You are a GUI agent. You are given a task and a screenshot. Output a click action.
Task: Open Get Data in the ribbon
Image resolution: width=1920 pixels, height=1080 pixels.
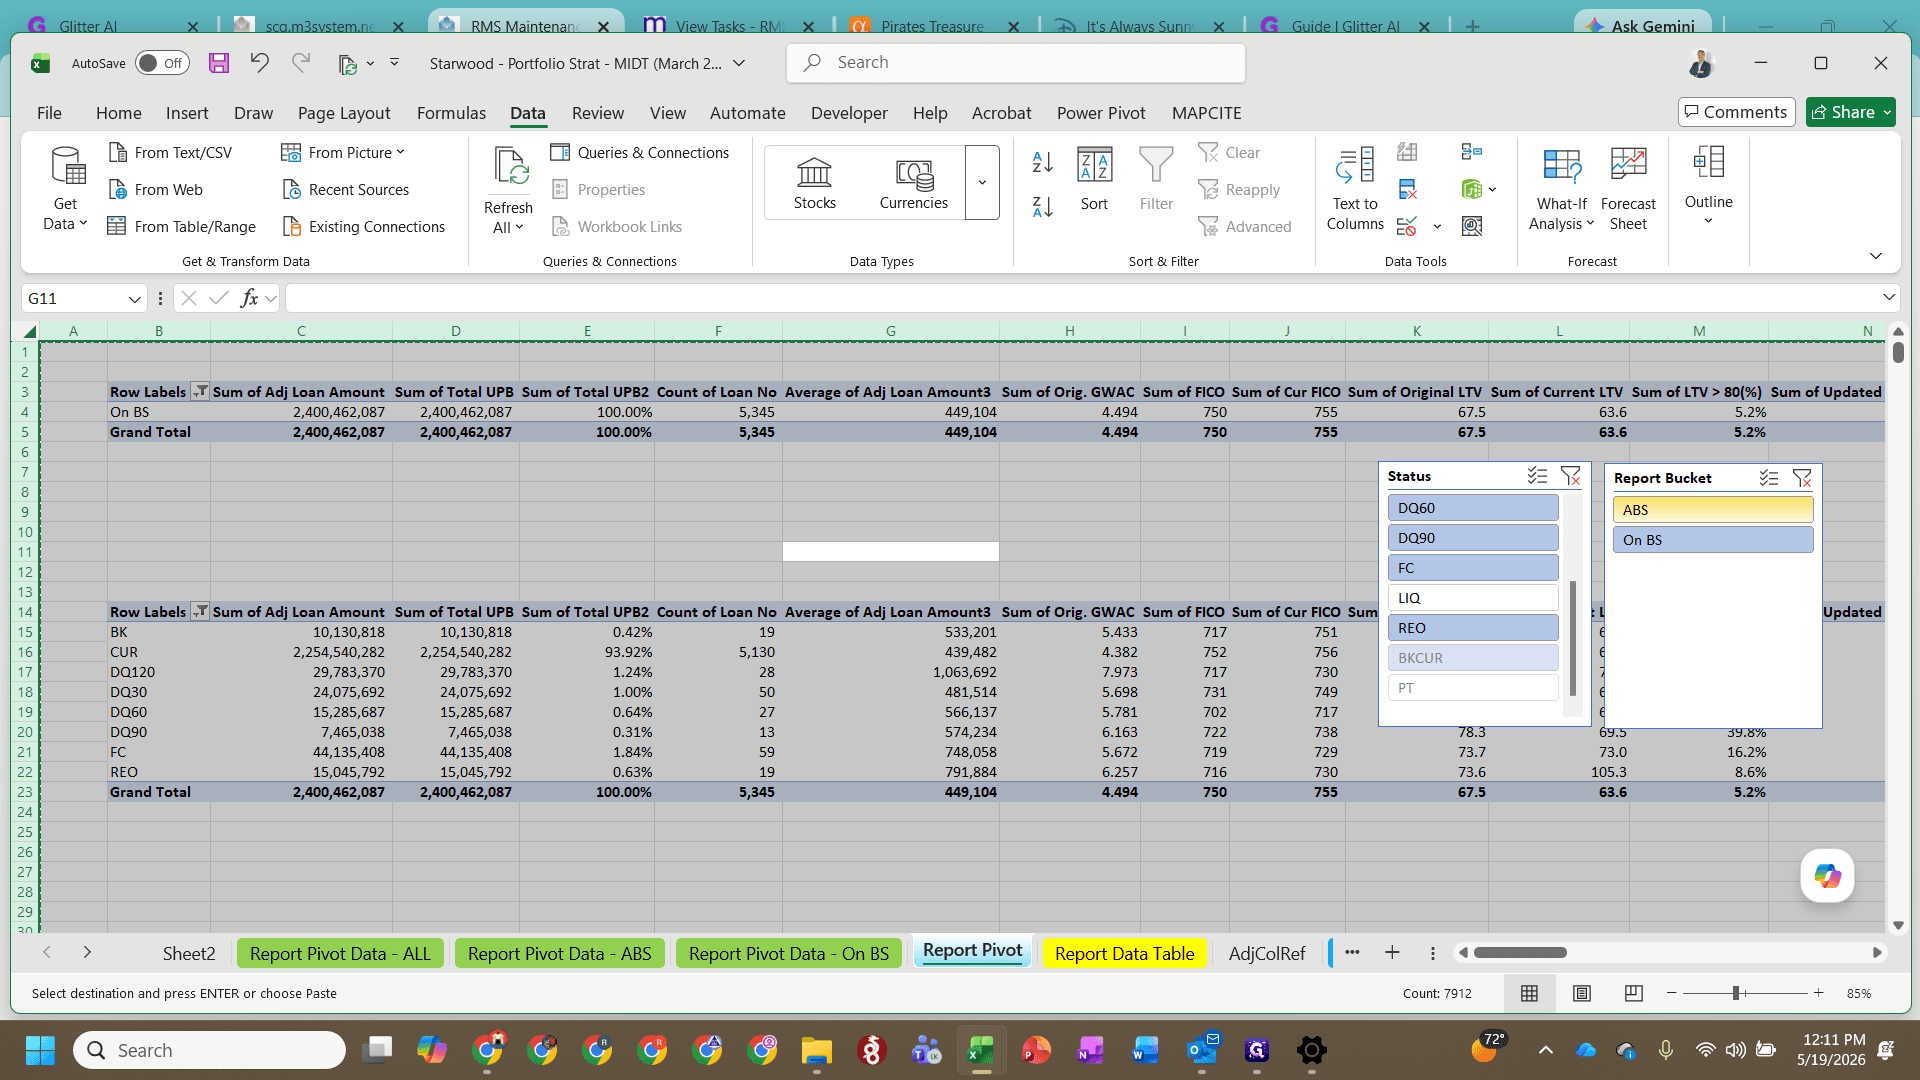coord(65,189)
